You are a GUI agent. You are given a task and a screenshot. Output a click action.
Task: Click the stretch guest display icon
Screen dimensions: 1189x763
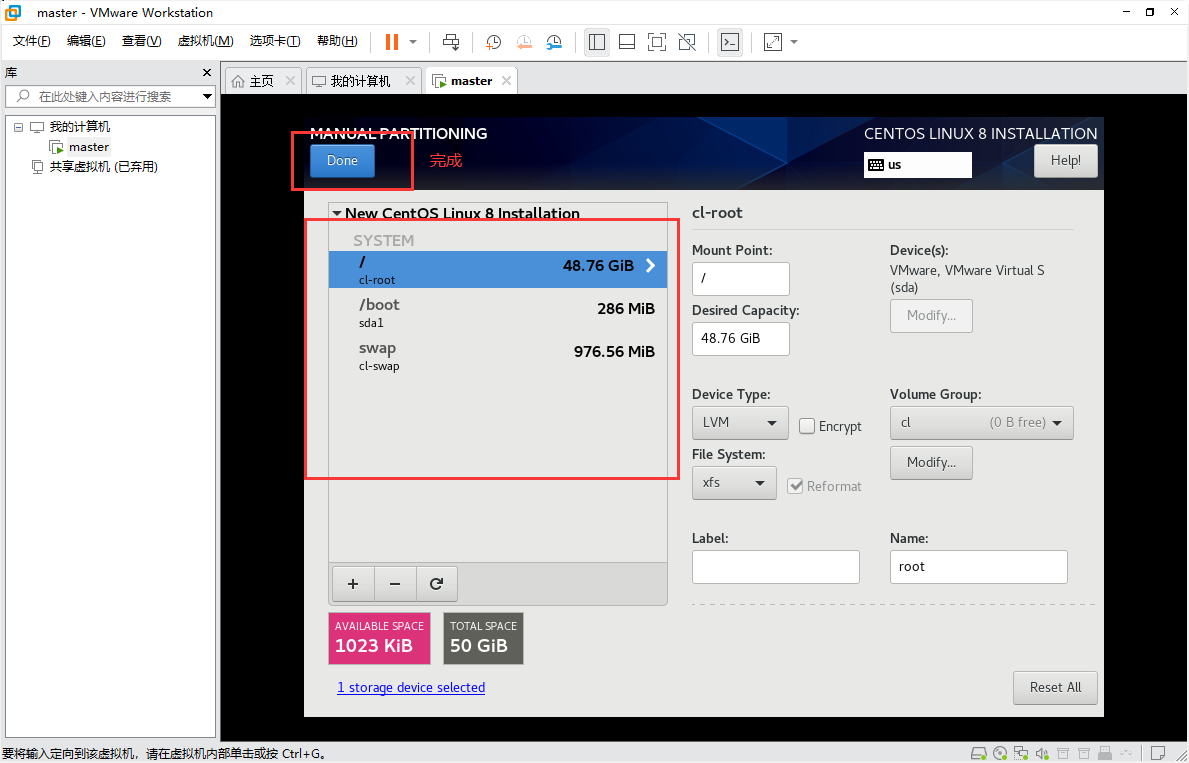point(773,42)
